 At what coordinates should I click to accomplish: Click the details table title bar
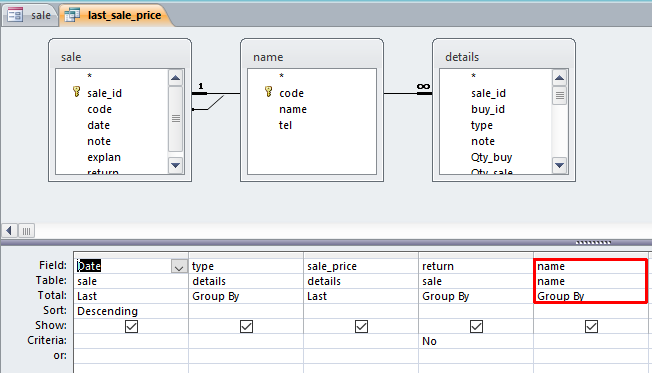pos(504,57)
